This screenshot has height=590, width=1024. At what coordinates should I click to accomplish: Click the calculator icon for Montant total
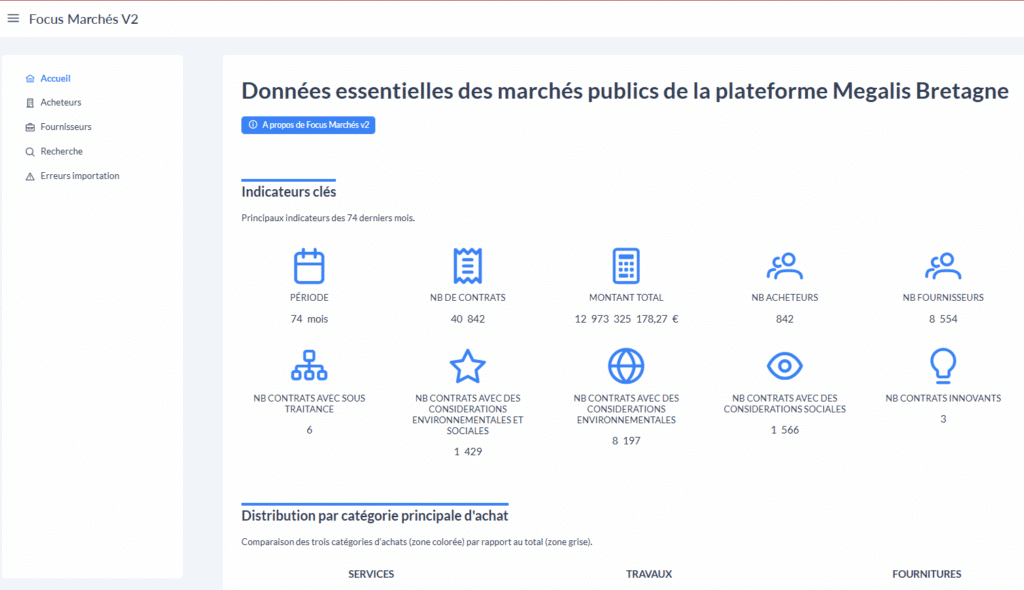(x=626, y=266)
